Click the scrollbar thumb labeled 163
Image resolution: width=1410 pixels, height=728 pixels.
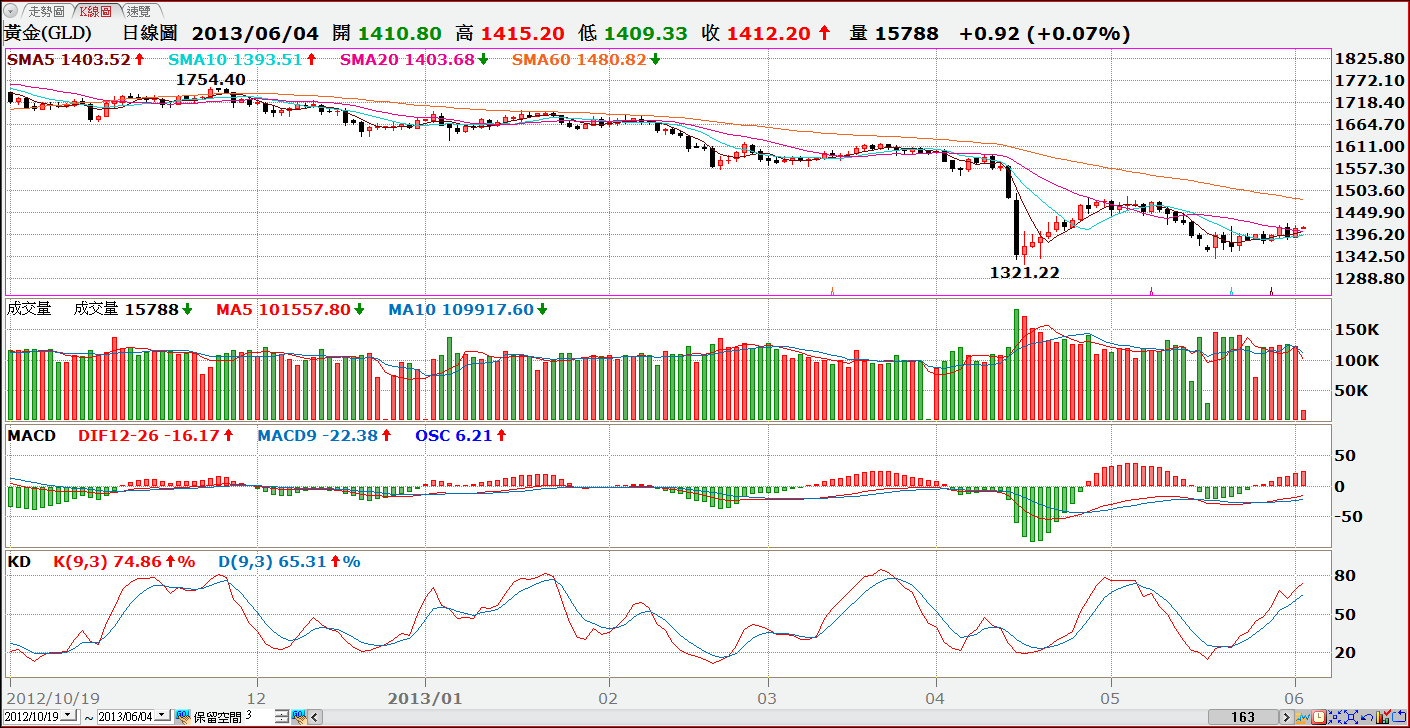click(x=1243, y=717)
